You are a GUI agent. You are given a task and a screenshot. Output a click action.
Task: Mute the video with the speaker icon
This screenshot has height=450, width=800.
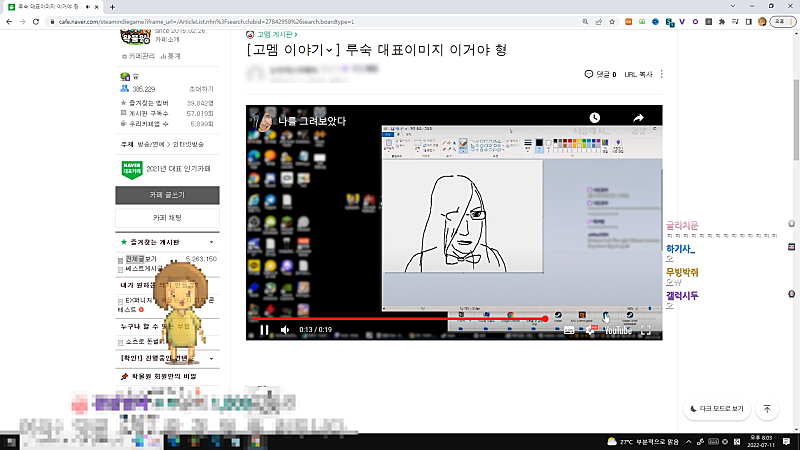[x=285, y=329]
